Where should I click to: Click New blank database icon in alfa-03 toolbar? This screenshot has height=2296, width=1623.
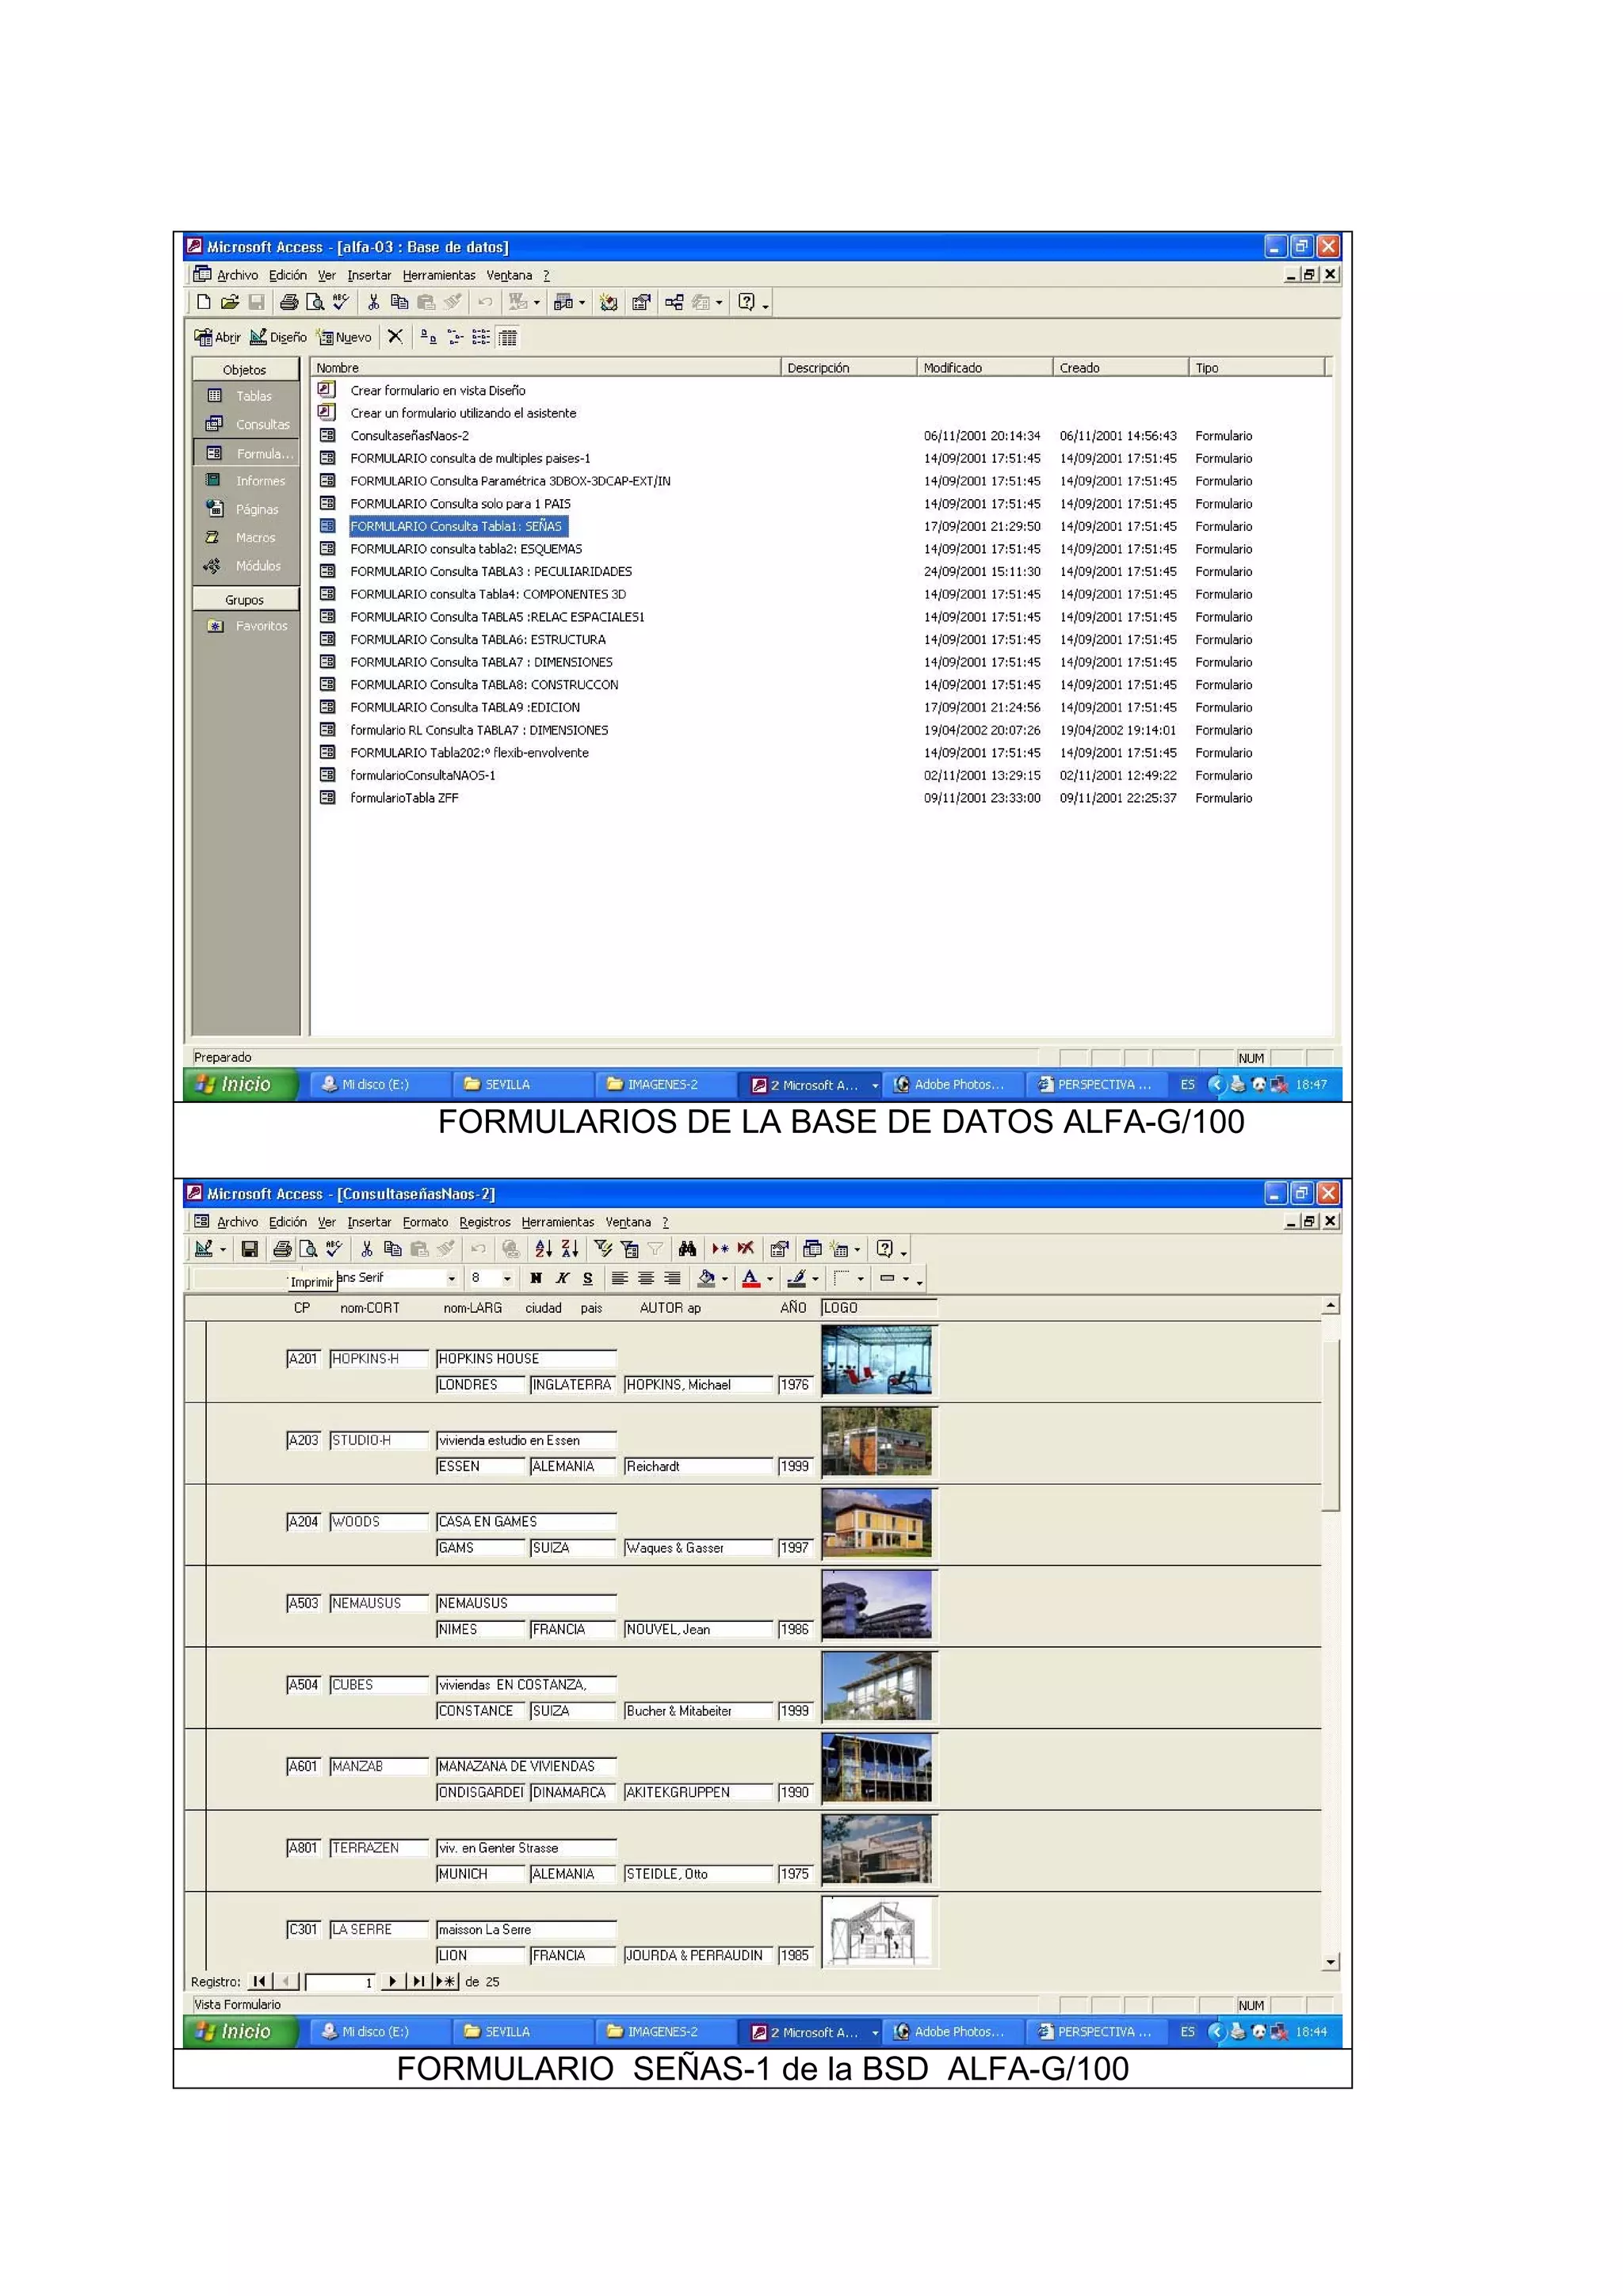click(204, 302)
